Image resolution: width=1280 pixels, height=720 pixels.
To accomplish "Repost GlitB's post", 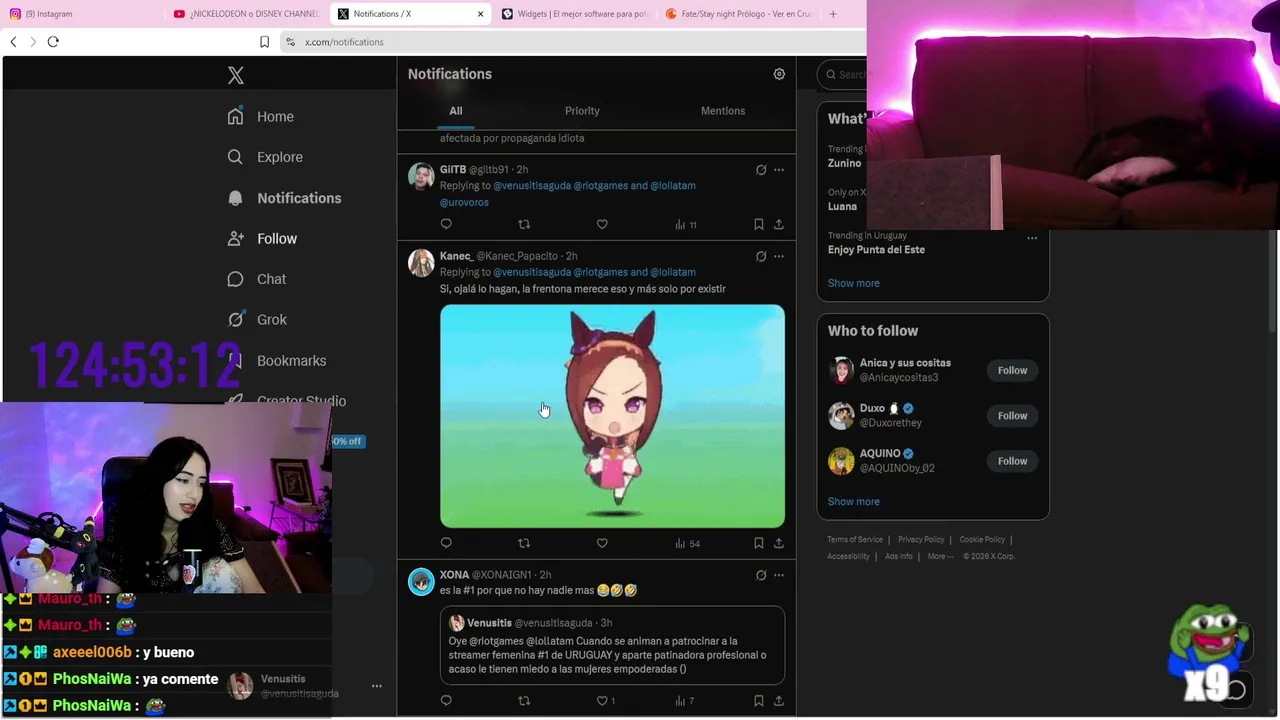I will click(x=524, y=224).
